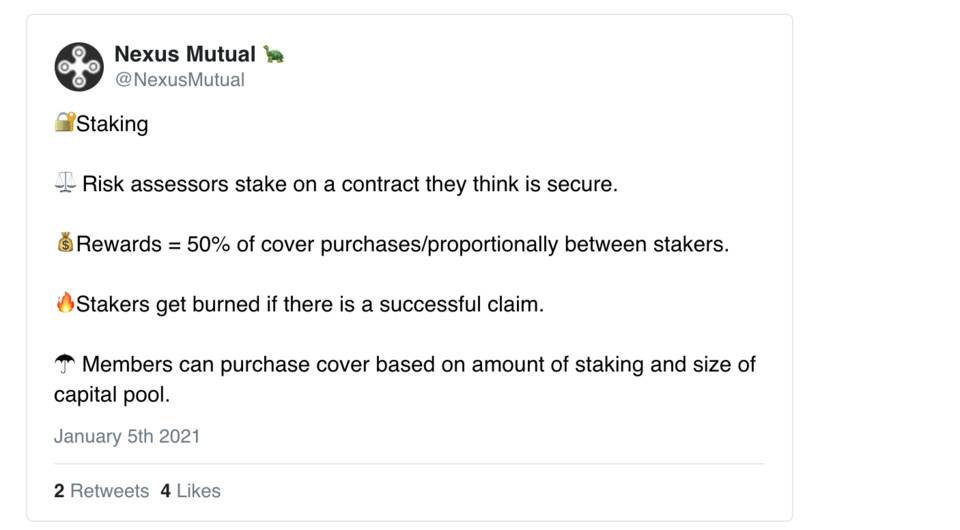Open the January 5th 2021 timestamp
This screenshot has height=530, width=960.
[x=127, y=437]
